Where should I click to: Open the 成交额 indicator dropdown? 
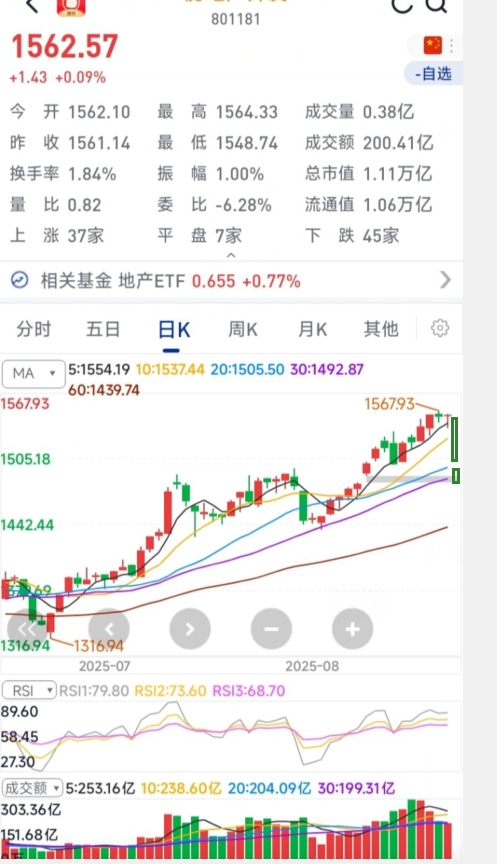click(33, 788)
